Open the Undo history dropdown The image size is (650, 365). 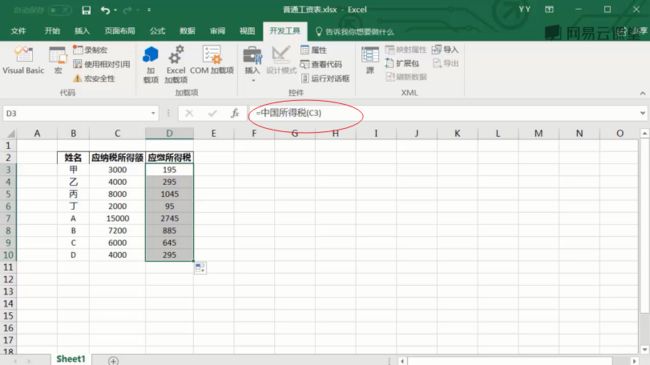tap(115, 10)
